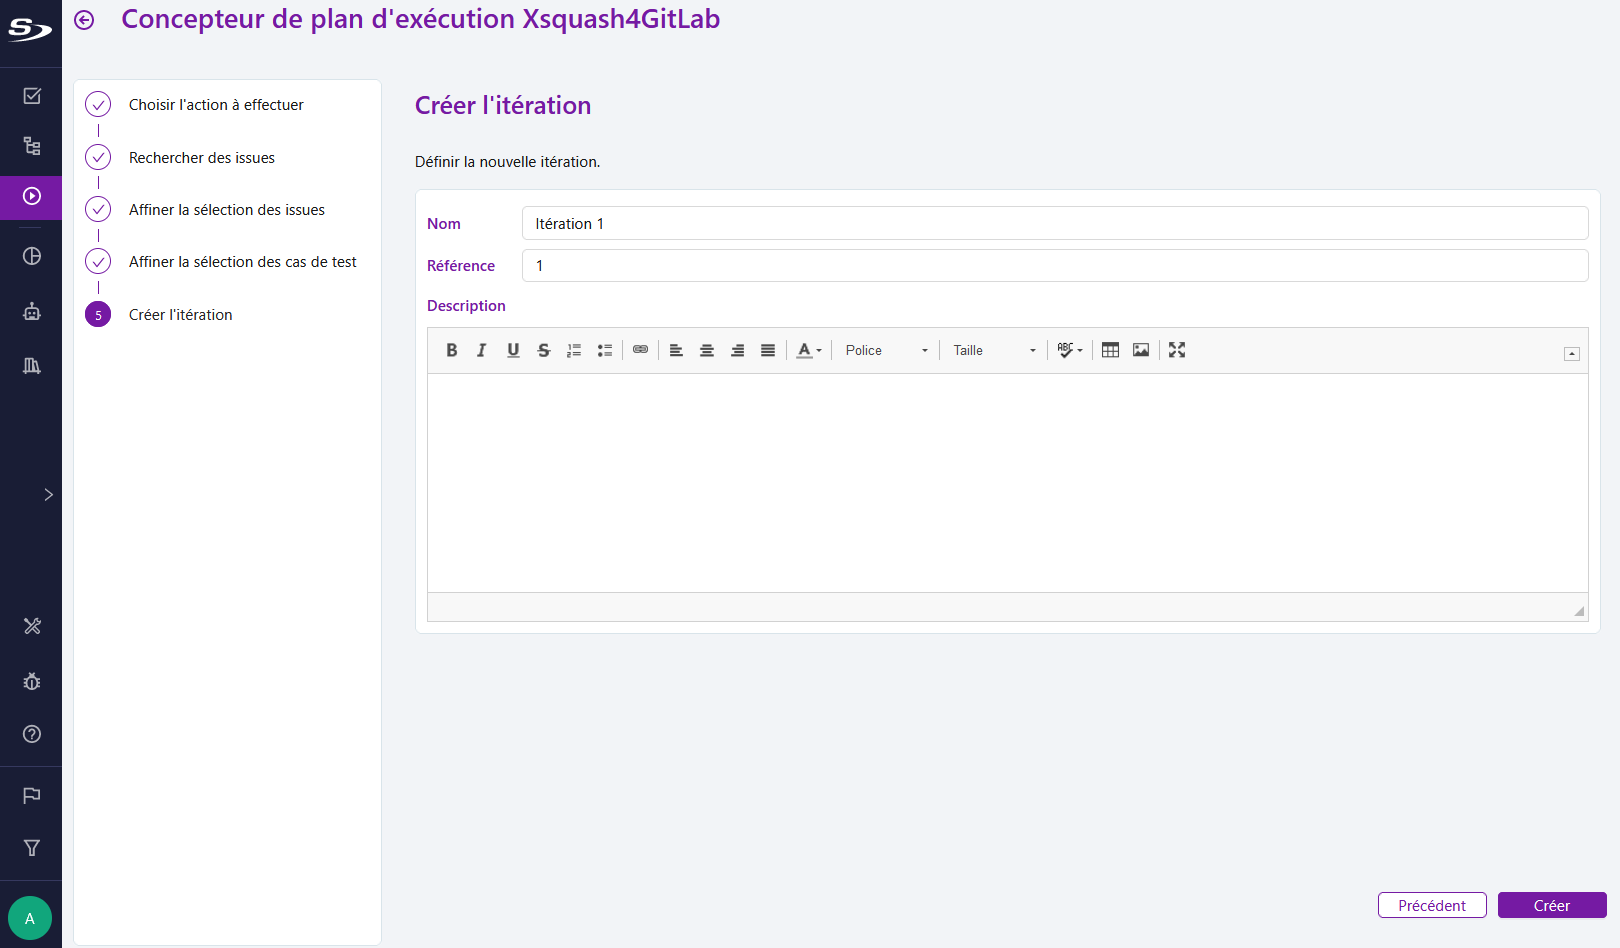Insert a table into the description
This screenshot has height=948, width=1620.
click(1110, 350)
